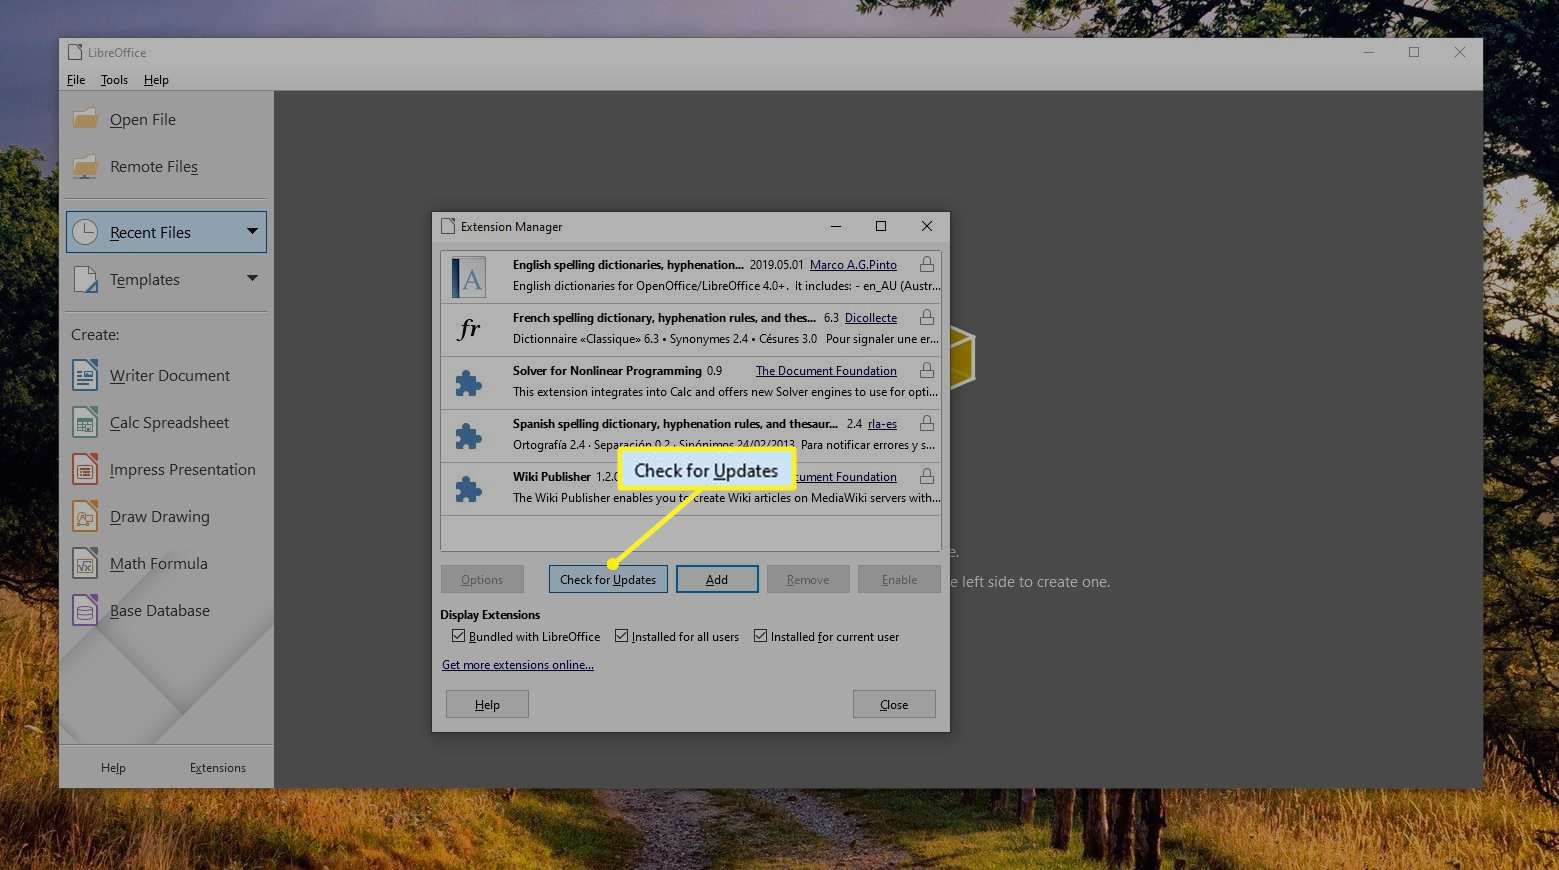Select the Base Database label

click(160, 611)
